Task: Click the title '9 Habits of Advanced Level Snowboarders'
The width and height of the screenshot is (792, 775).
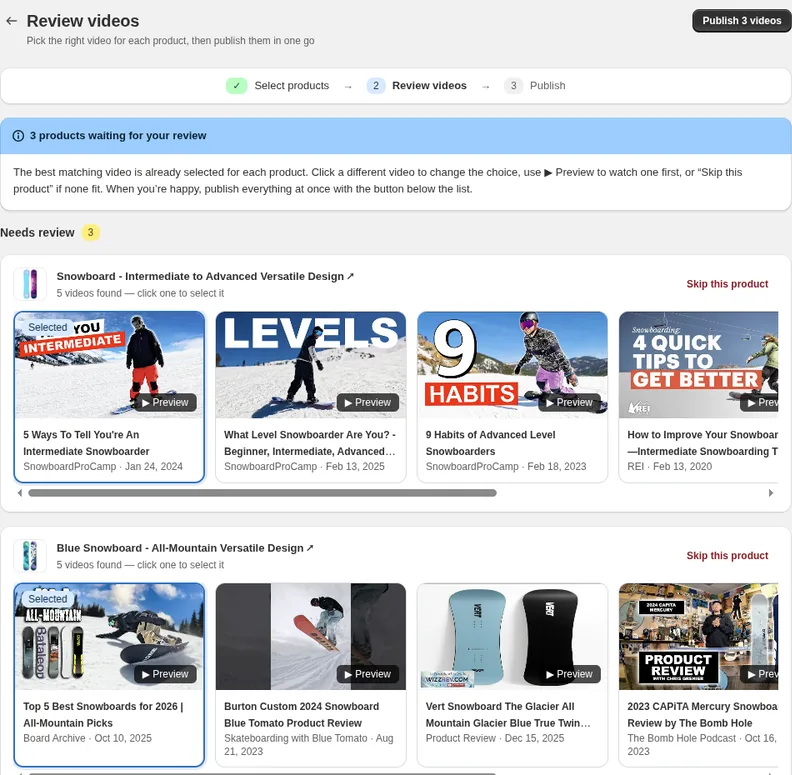Action: tap(490, 443)
